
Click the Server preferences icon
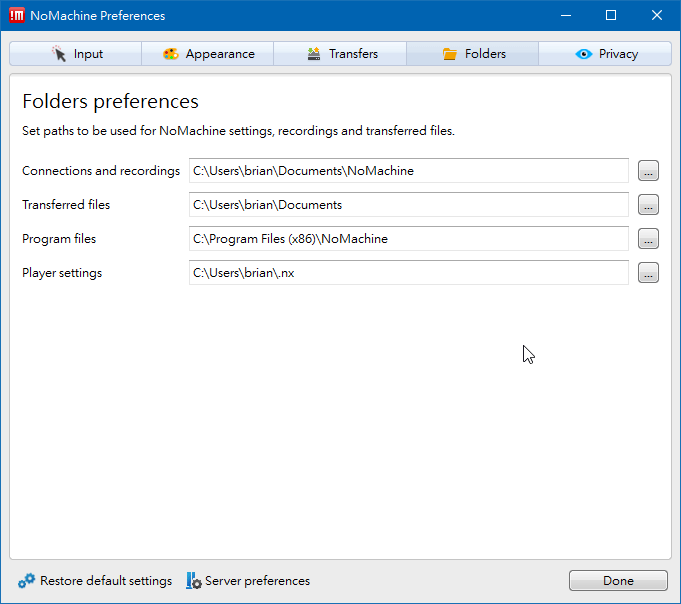click(194, 581)
